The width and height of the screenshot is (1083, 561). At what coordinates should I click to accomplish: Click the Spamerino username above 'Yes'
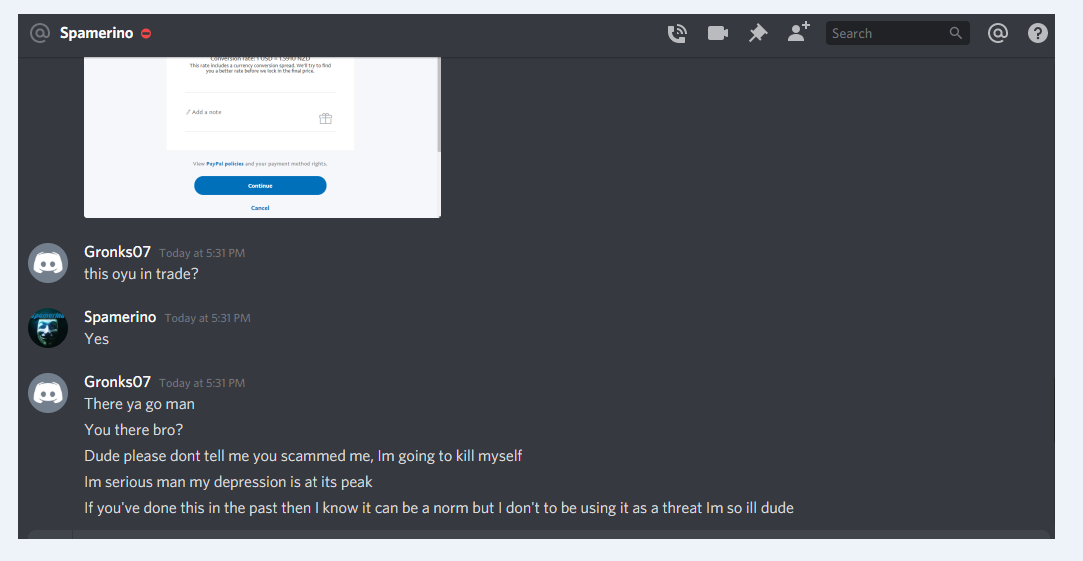120,317
